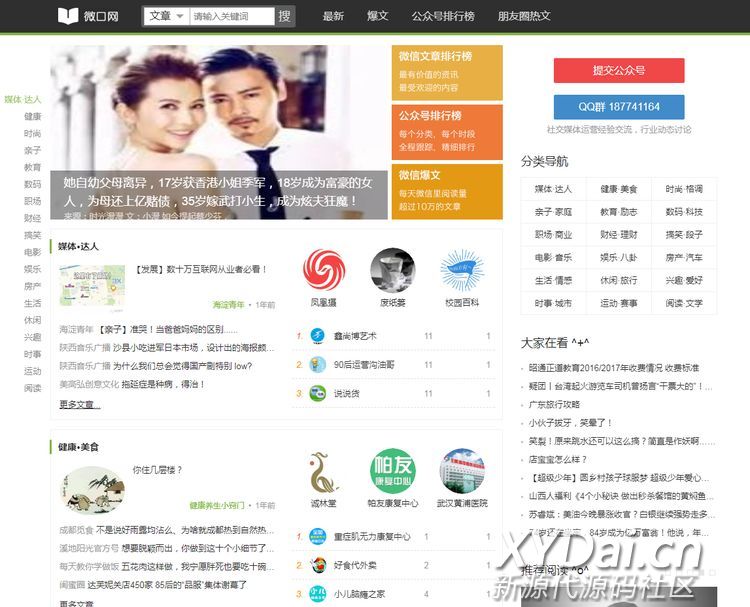Click the 说说货 small avatar icon
750x607 pixels.
coord(318,393)
